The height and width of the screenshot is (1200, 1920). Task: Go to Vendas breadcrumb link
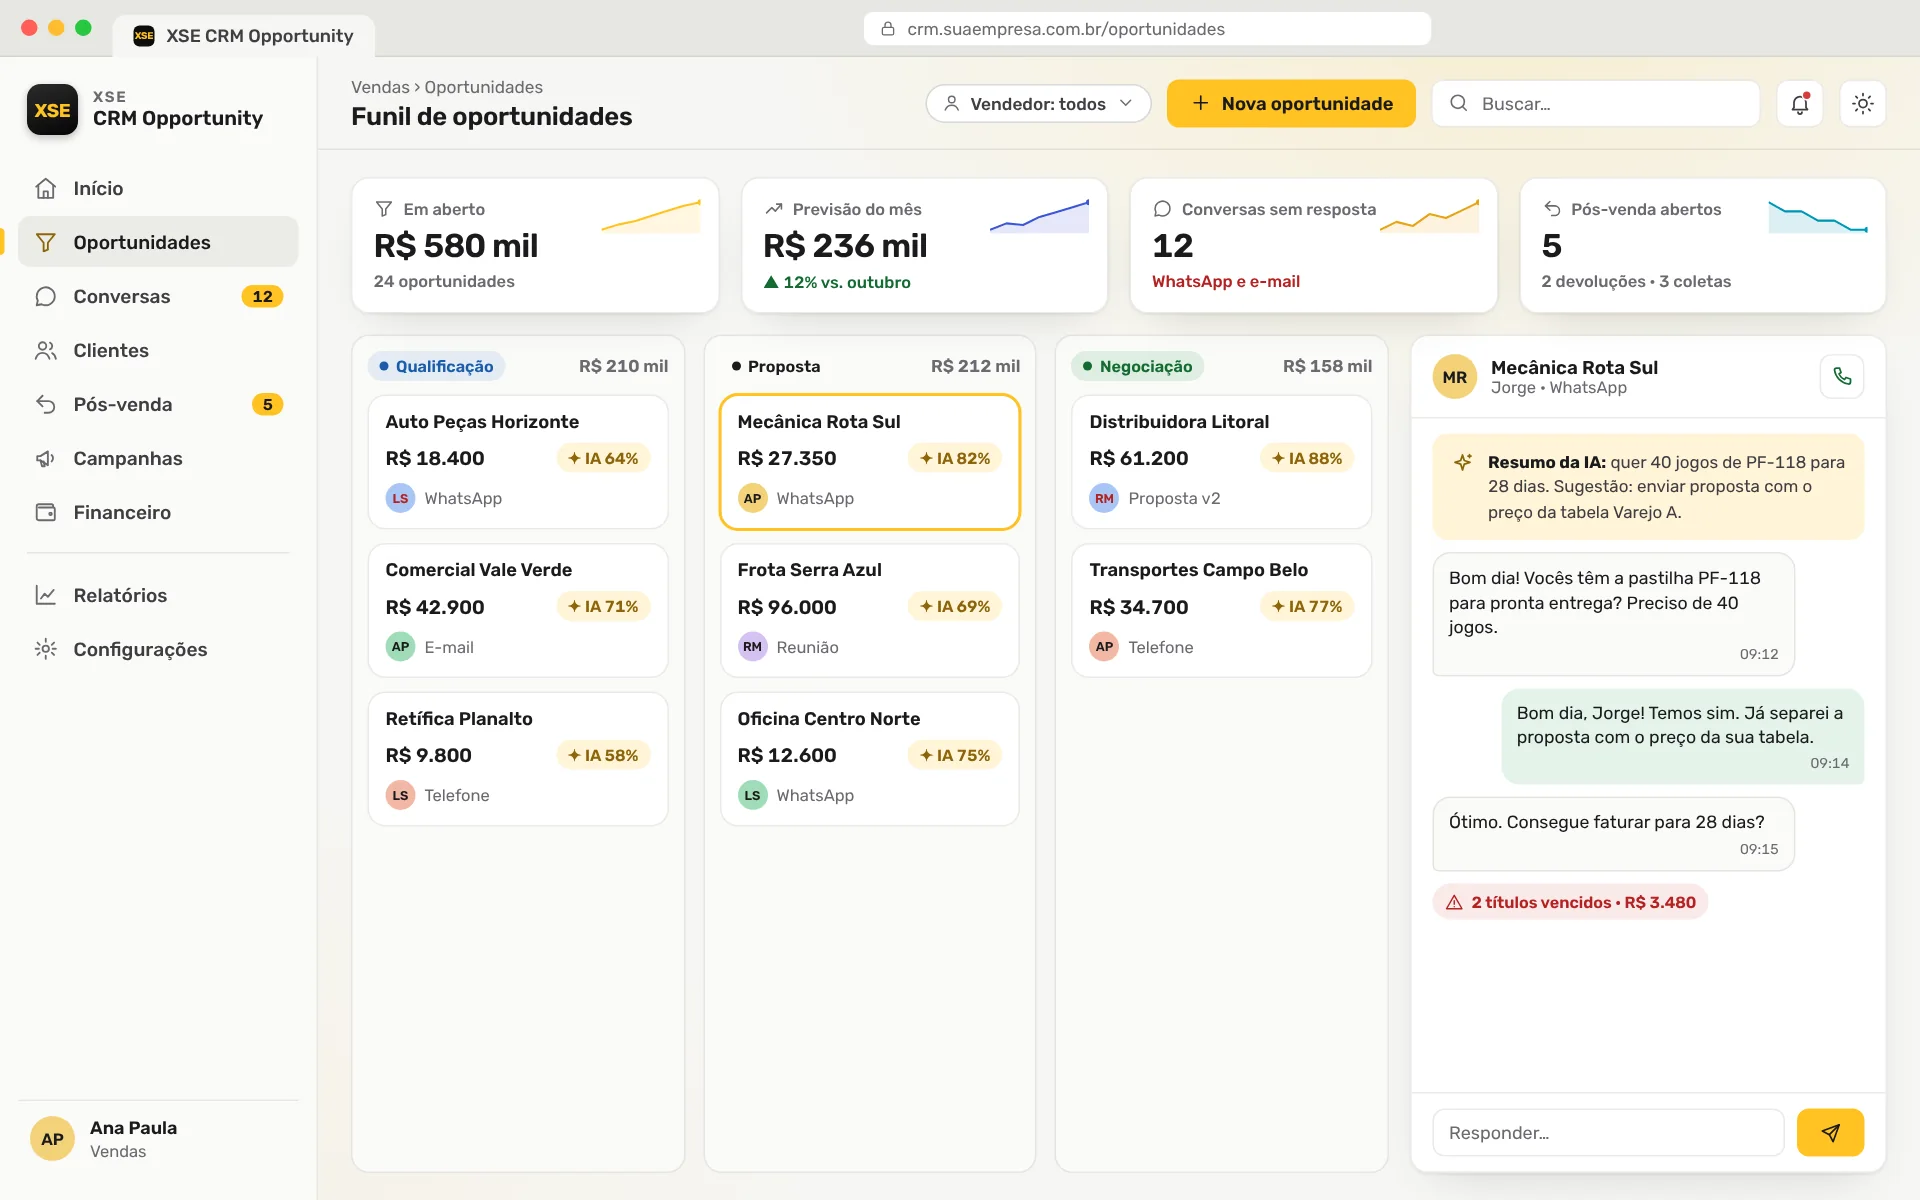(380, 87)
